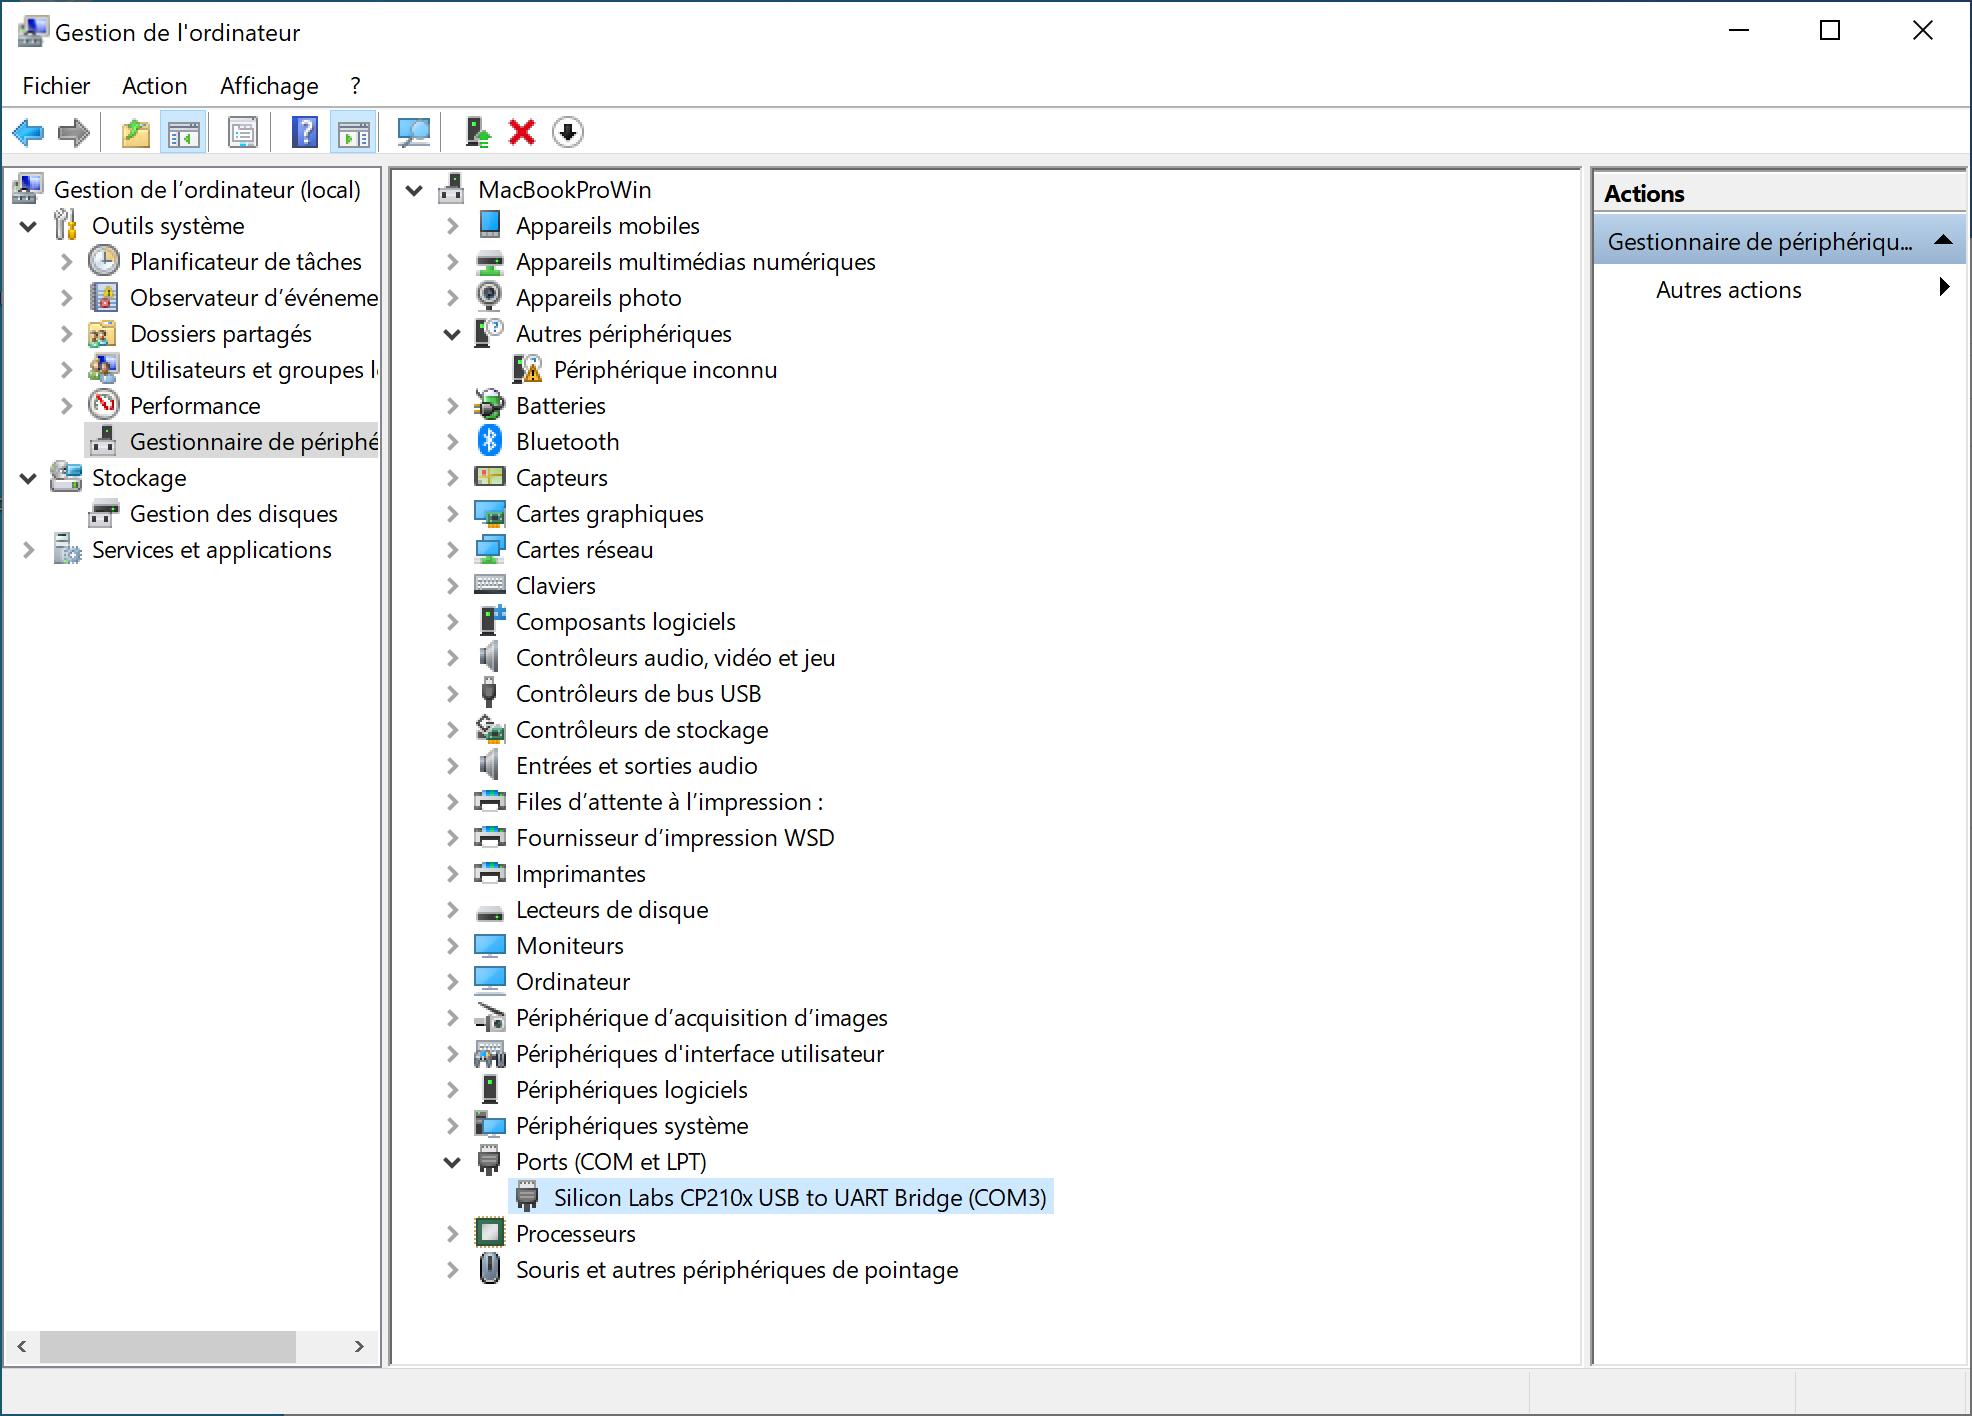
Task: Collapse the Ports (COM et LPT) category
Action: 452,1162
